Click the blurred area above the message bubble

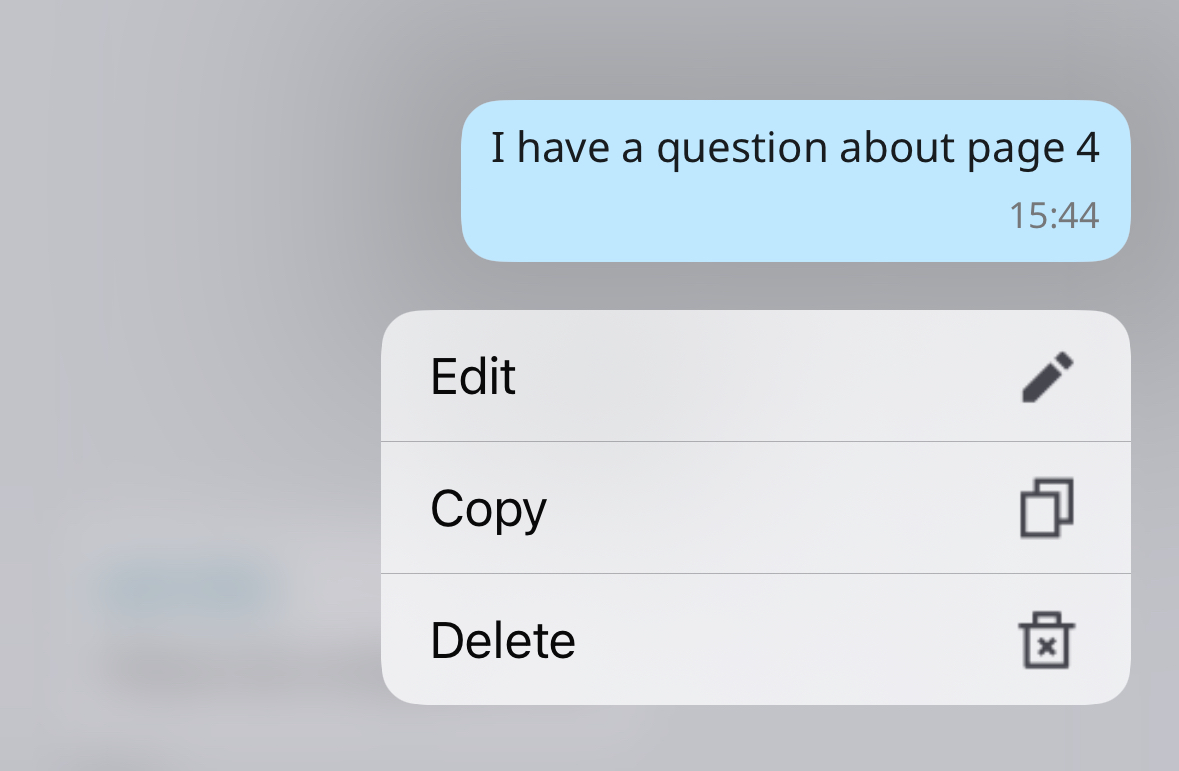coord(796,47)
